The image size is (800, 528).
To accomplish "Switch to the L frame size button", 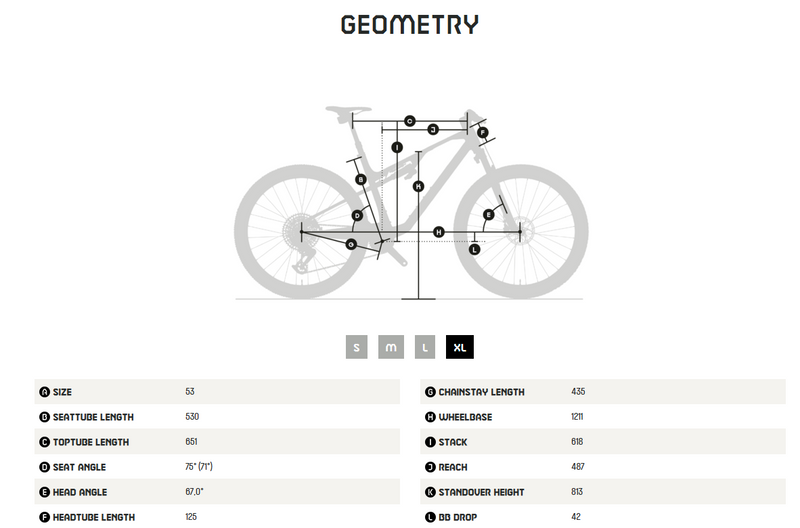I will point(425,347).
